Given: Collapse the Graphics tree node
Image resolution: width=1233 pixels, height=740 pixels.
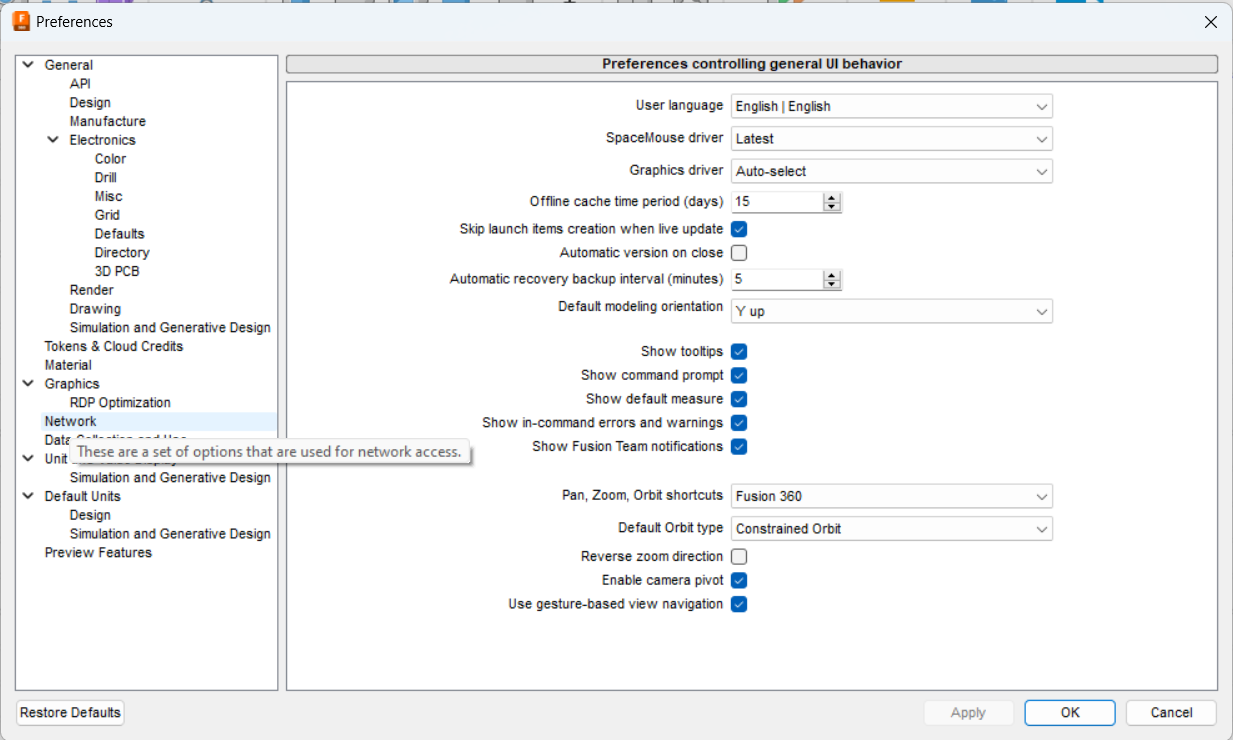Looking at the screenshot, I should [28, 384].
